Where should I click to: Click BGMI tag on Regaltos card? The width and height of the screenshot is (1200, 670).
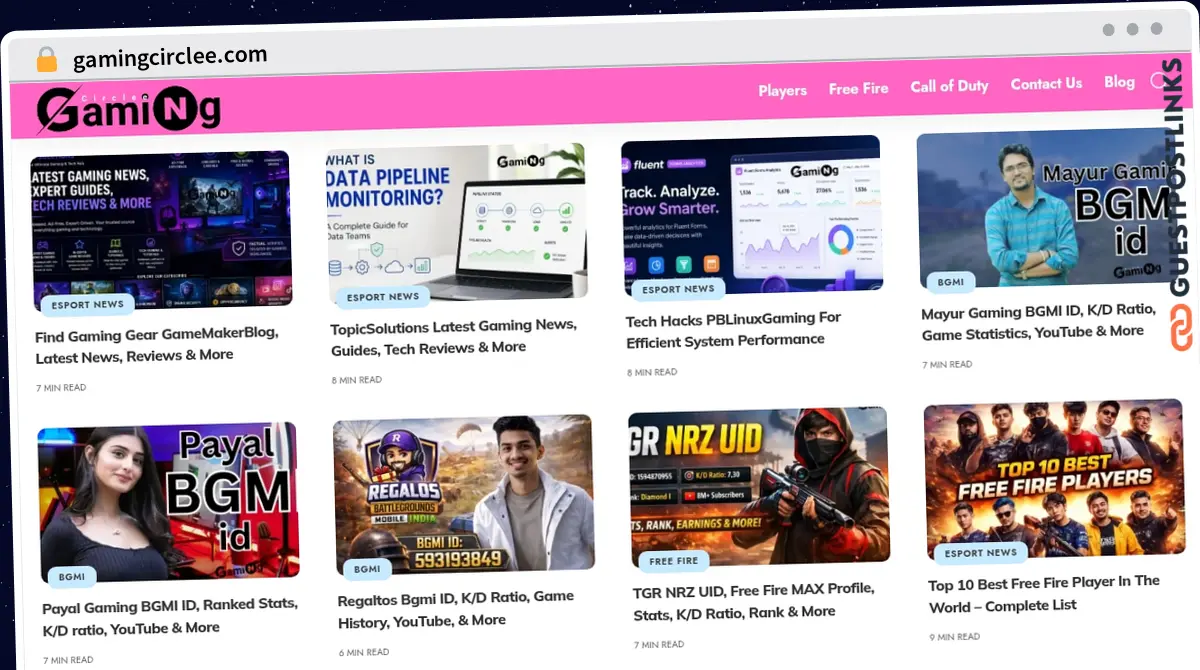[x=367, y=569]
